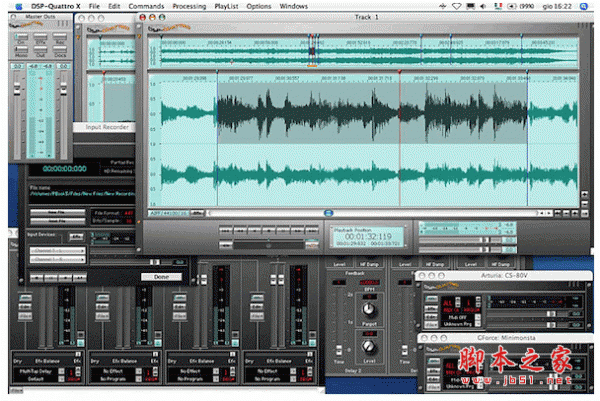Click the red playhead marker above the main waveform
The image size is (600, 401).
point(399,72)
